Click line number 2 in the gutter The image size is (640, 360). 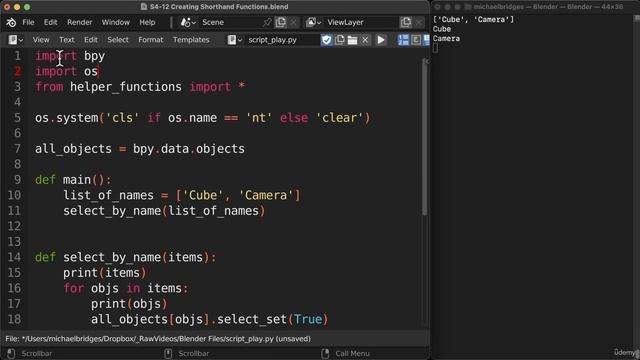tap(18, 71)
